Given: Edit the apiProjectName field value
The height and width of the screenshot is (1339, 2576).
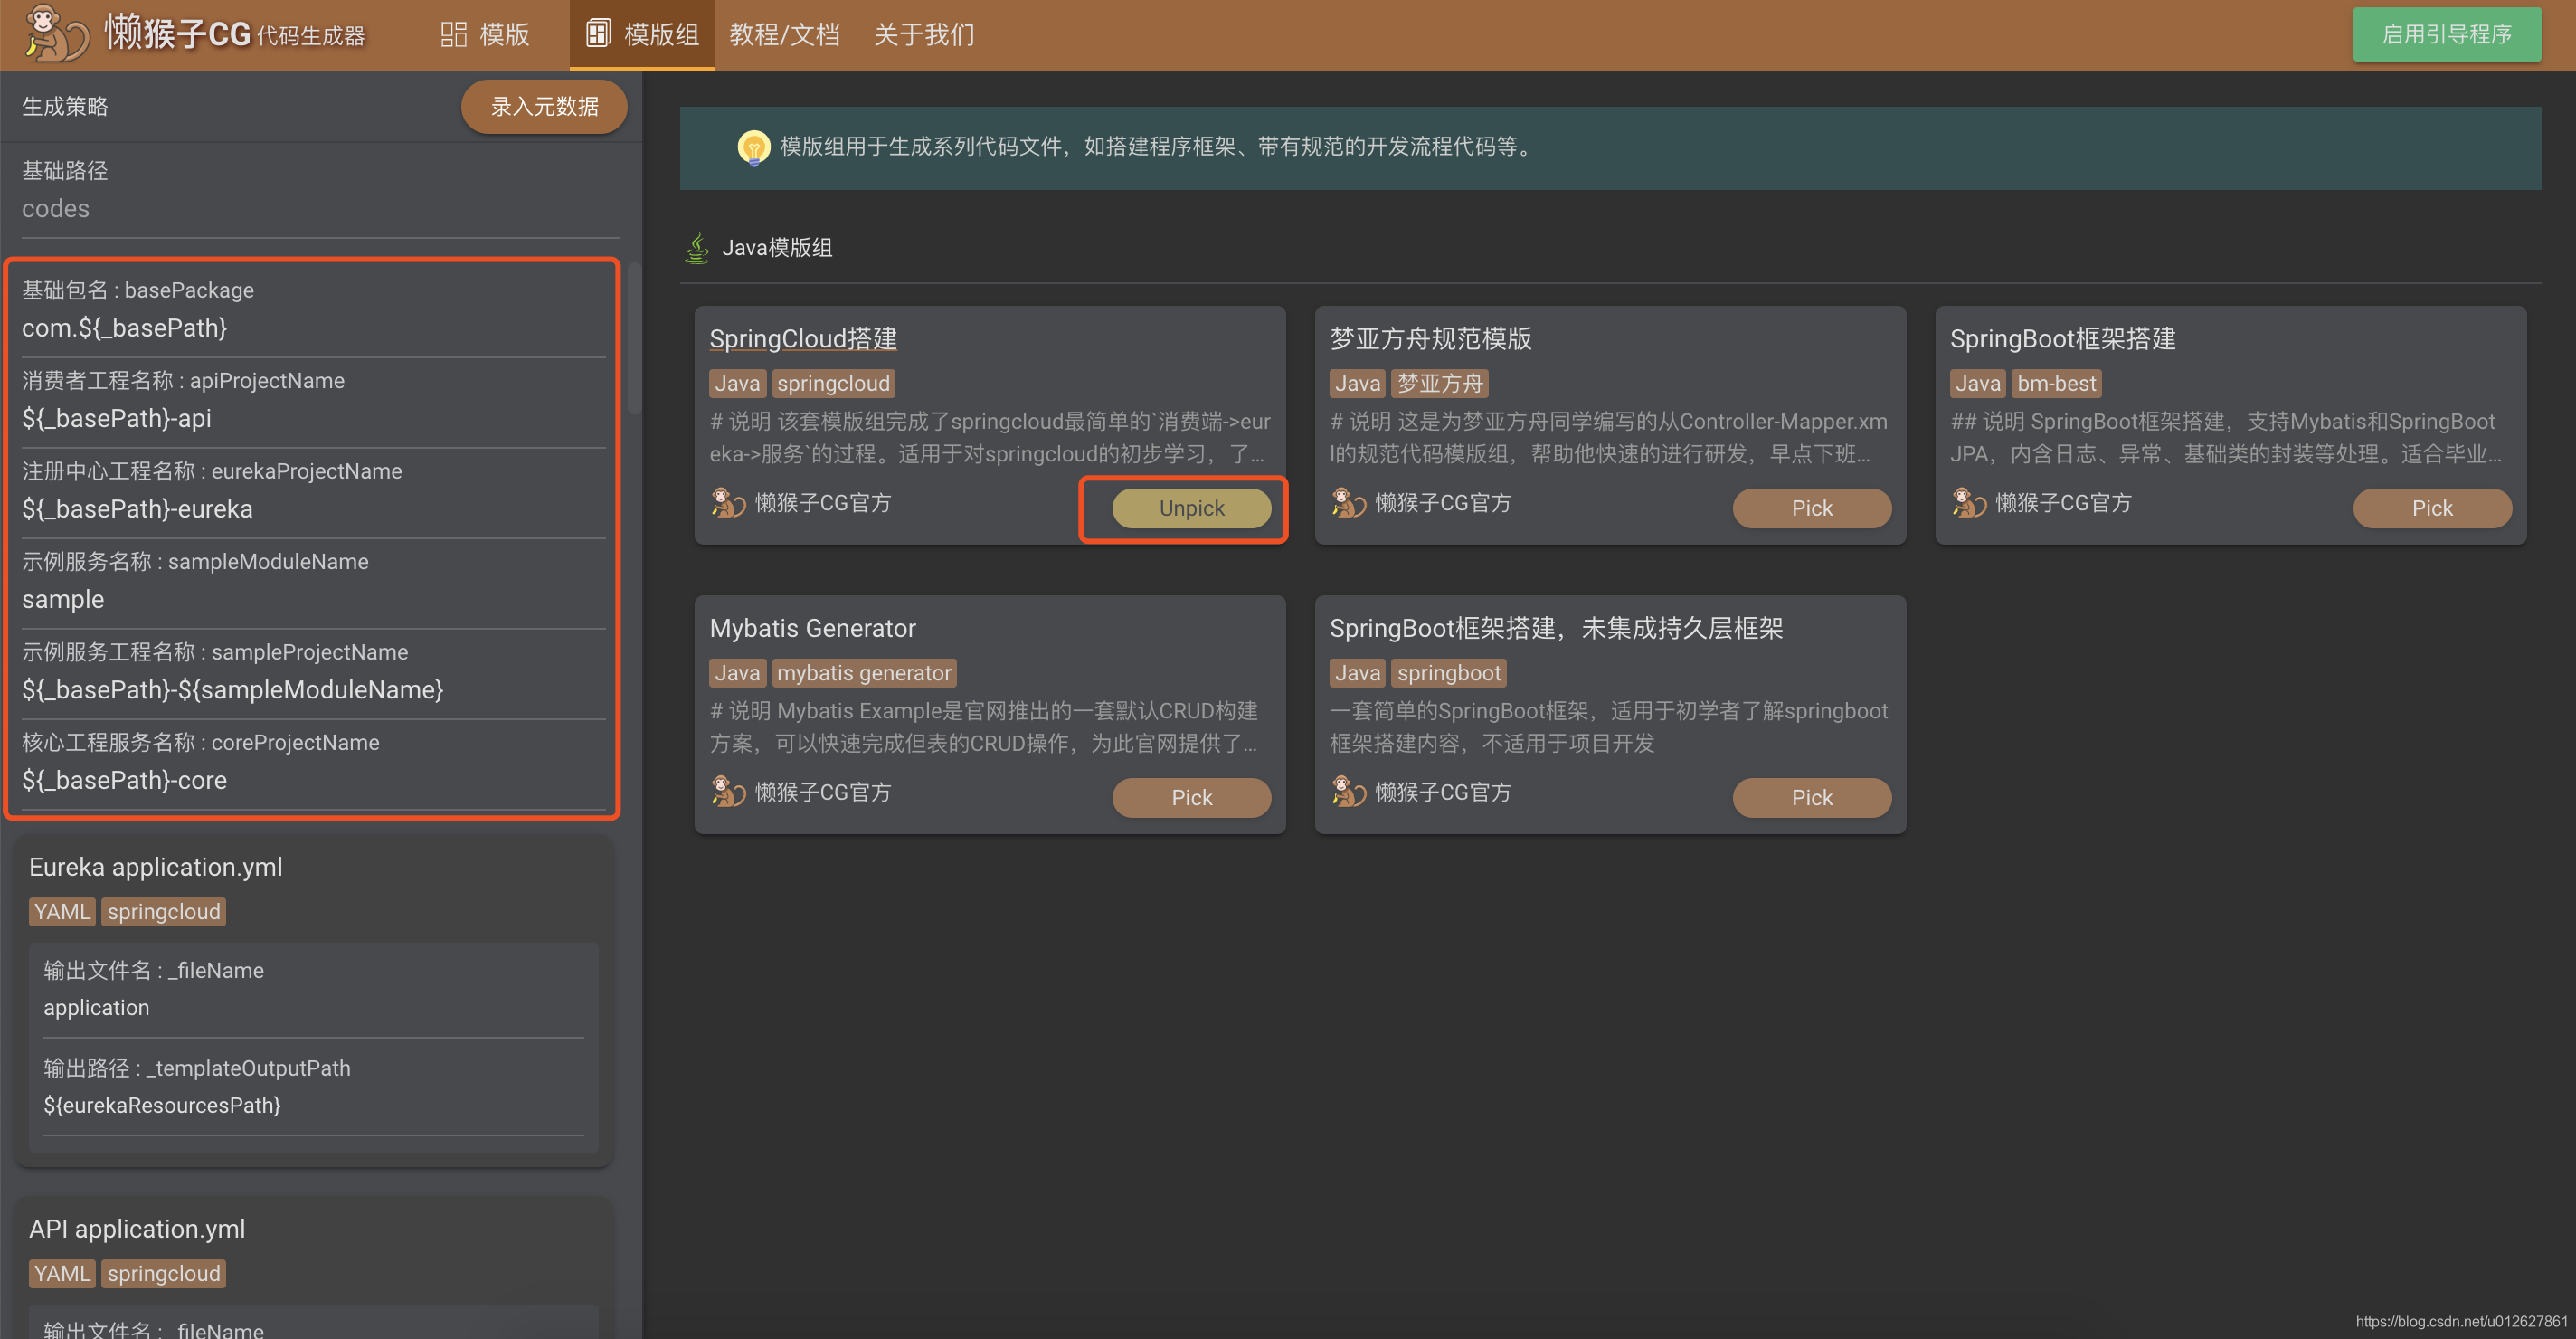Looking at the screenshot, I should (313, 418).
